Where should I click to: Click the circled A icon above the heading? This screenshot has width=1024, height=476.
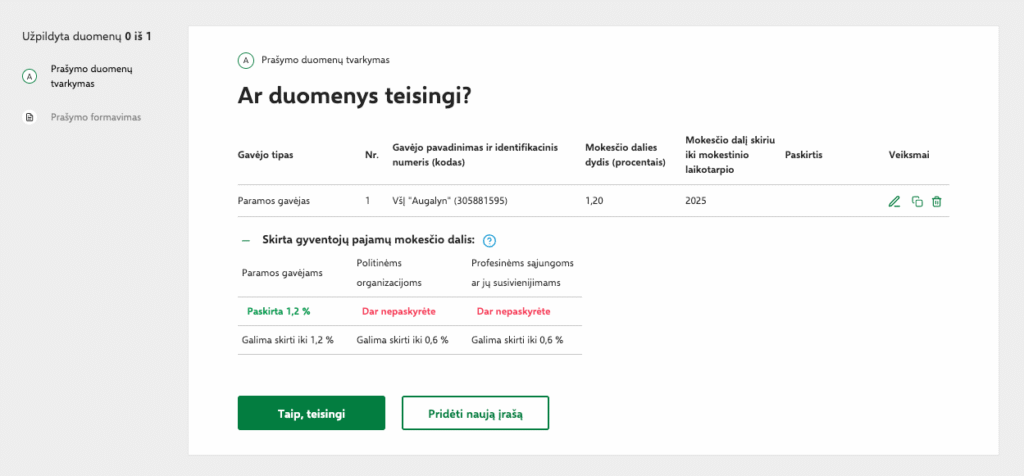pyautogui.click(x=246, y=60)
